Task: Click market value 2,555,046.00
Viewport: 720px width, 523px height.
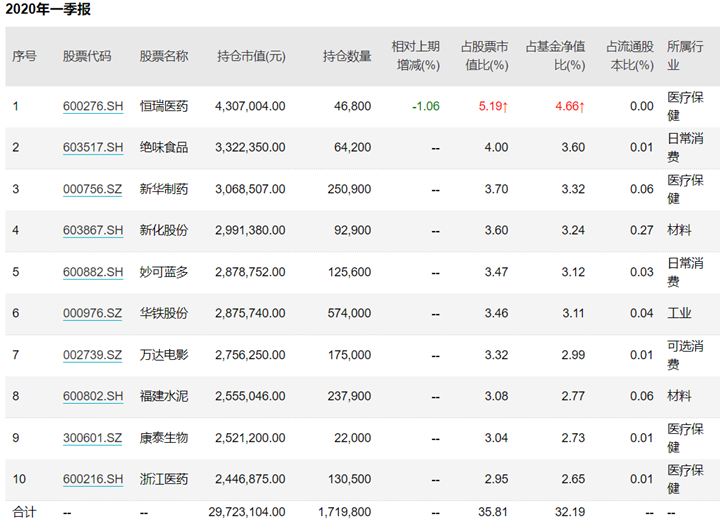Action: [x=250, y=396]
